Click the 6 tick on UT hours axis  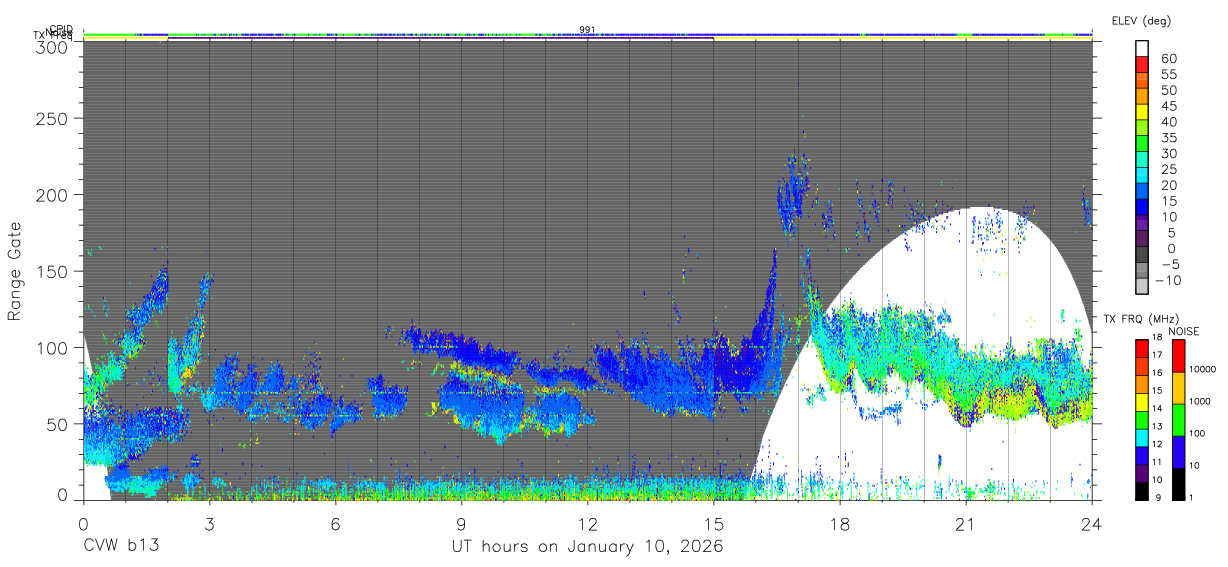click(335, 523)
